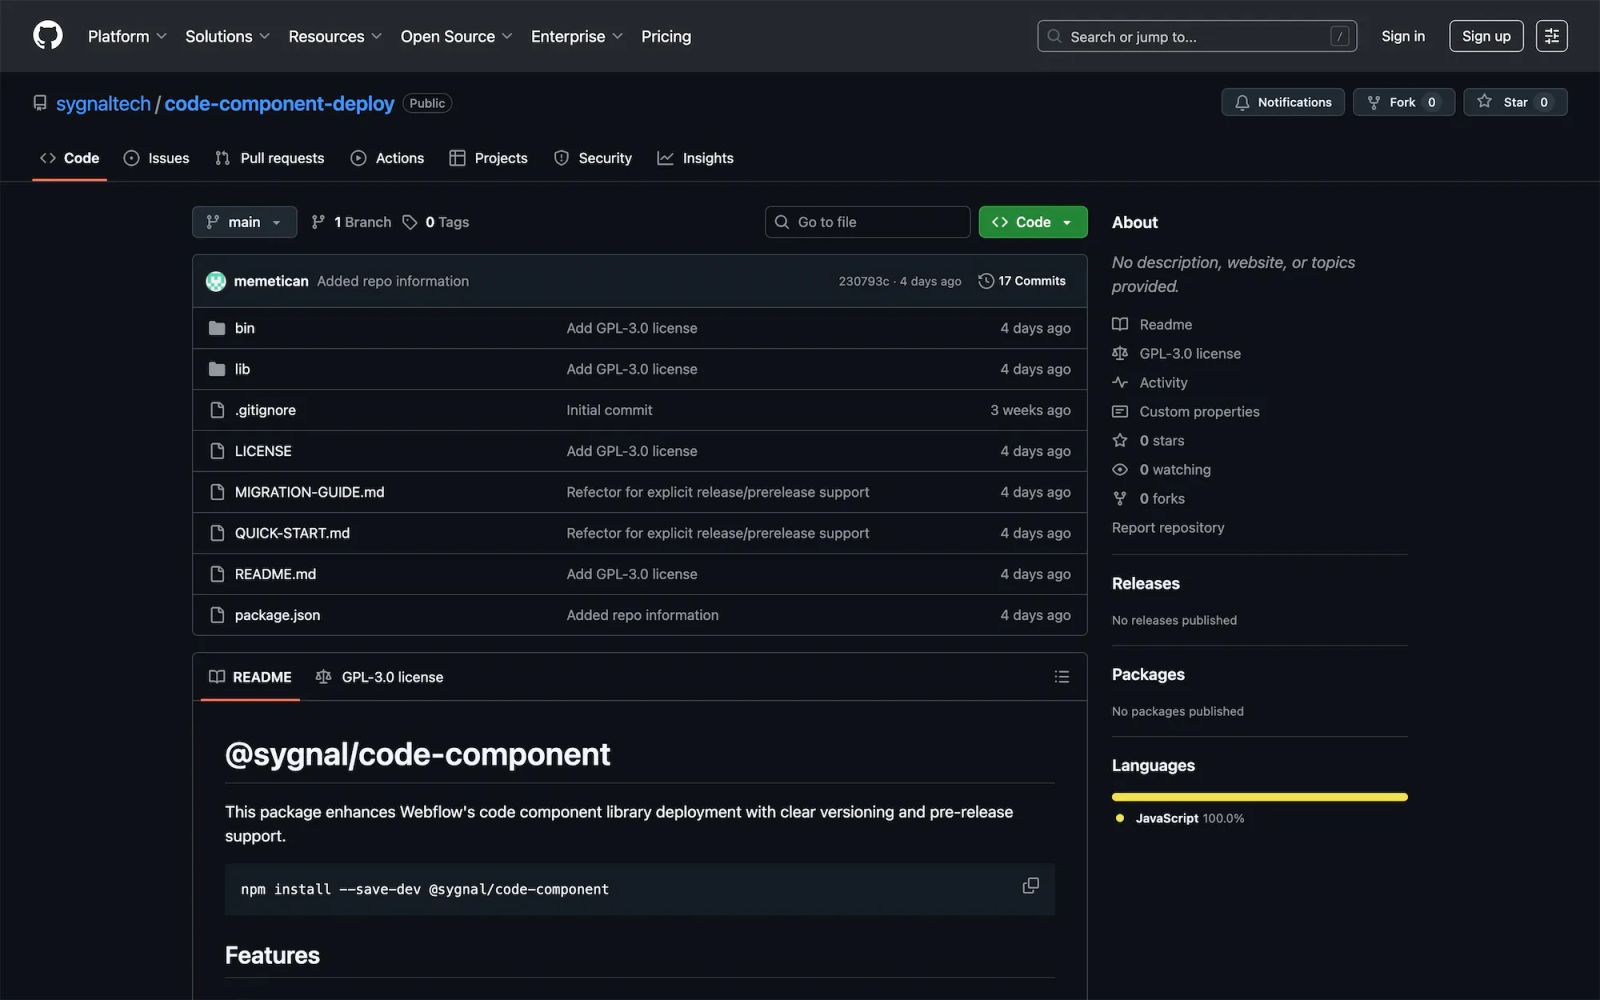1600x1000 pixels.
Task: Open the Packages heading link
Action: click(x=1148, y=674)
